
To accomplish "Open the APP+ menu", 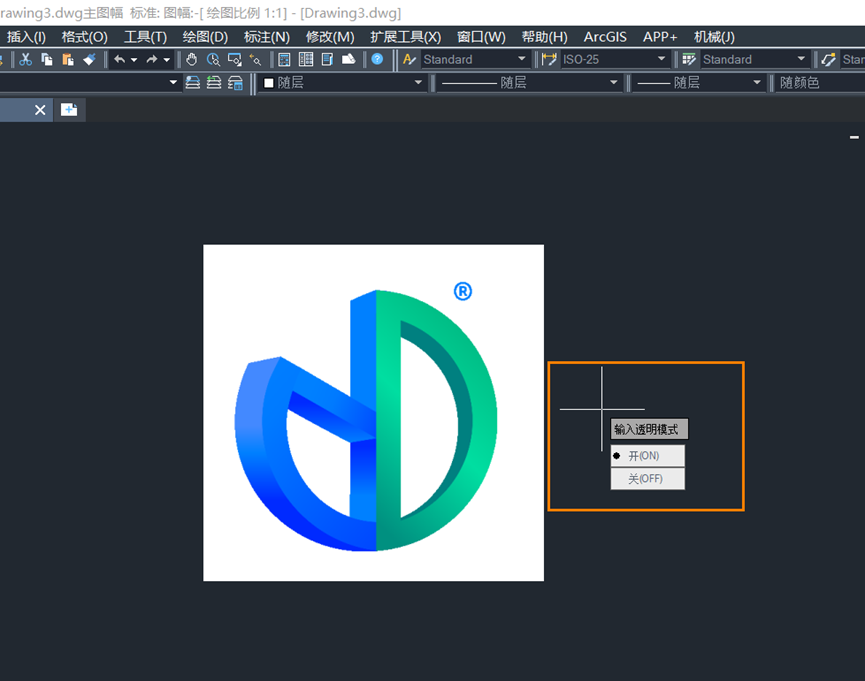I will click(x=660, y=37).
